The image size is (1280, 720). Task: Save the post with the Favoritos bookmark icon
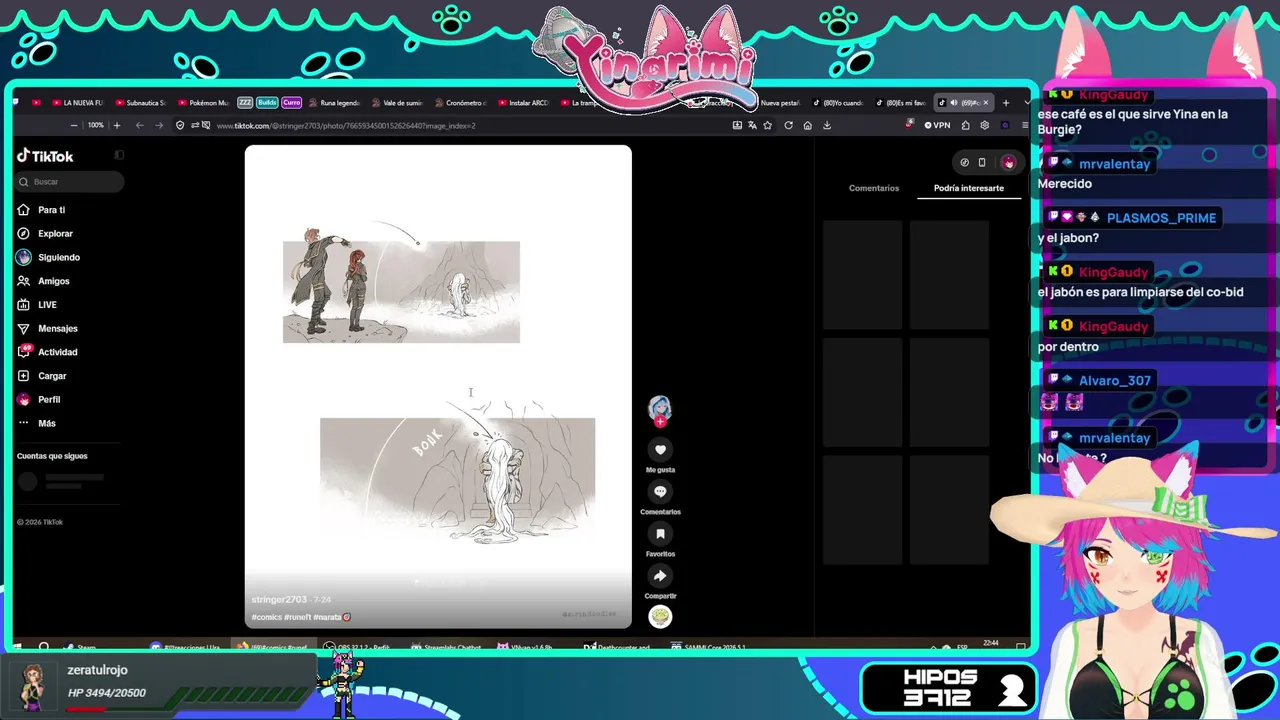coord(660,534)
